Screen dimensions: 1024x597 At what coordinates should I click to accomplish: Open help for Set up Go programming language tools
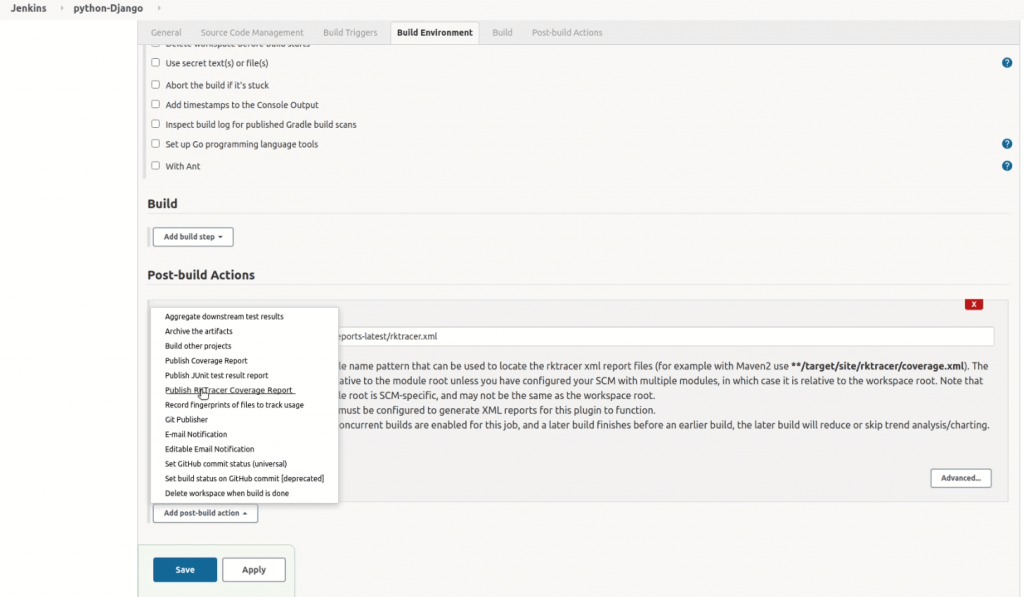point(1006,144)
